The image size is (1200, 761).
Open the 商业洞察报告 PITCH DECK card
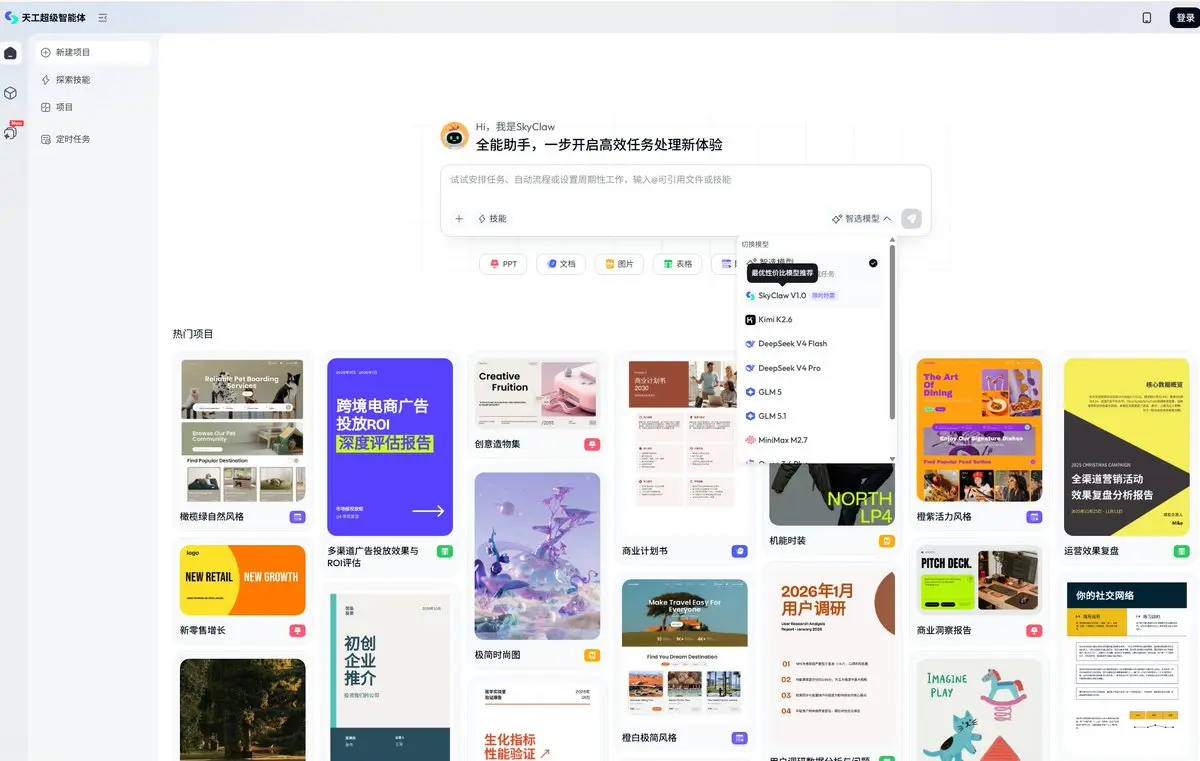(x=979, y=580)
